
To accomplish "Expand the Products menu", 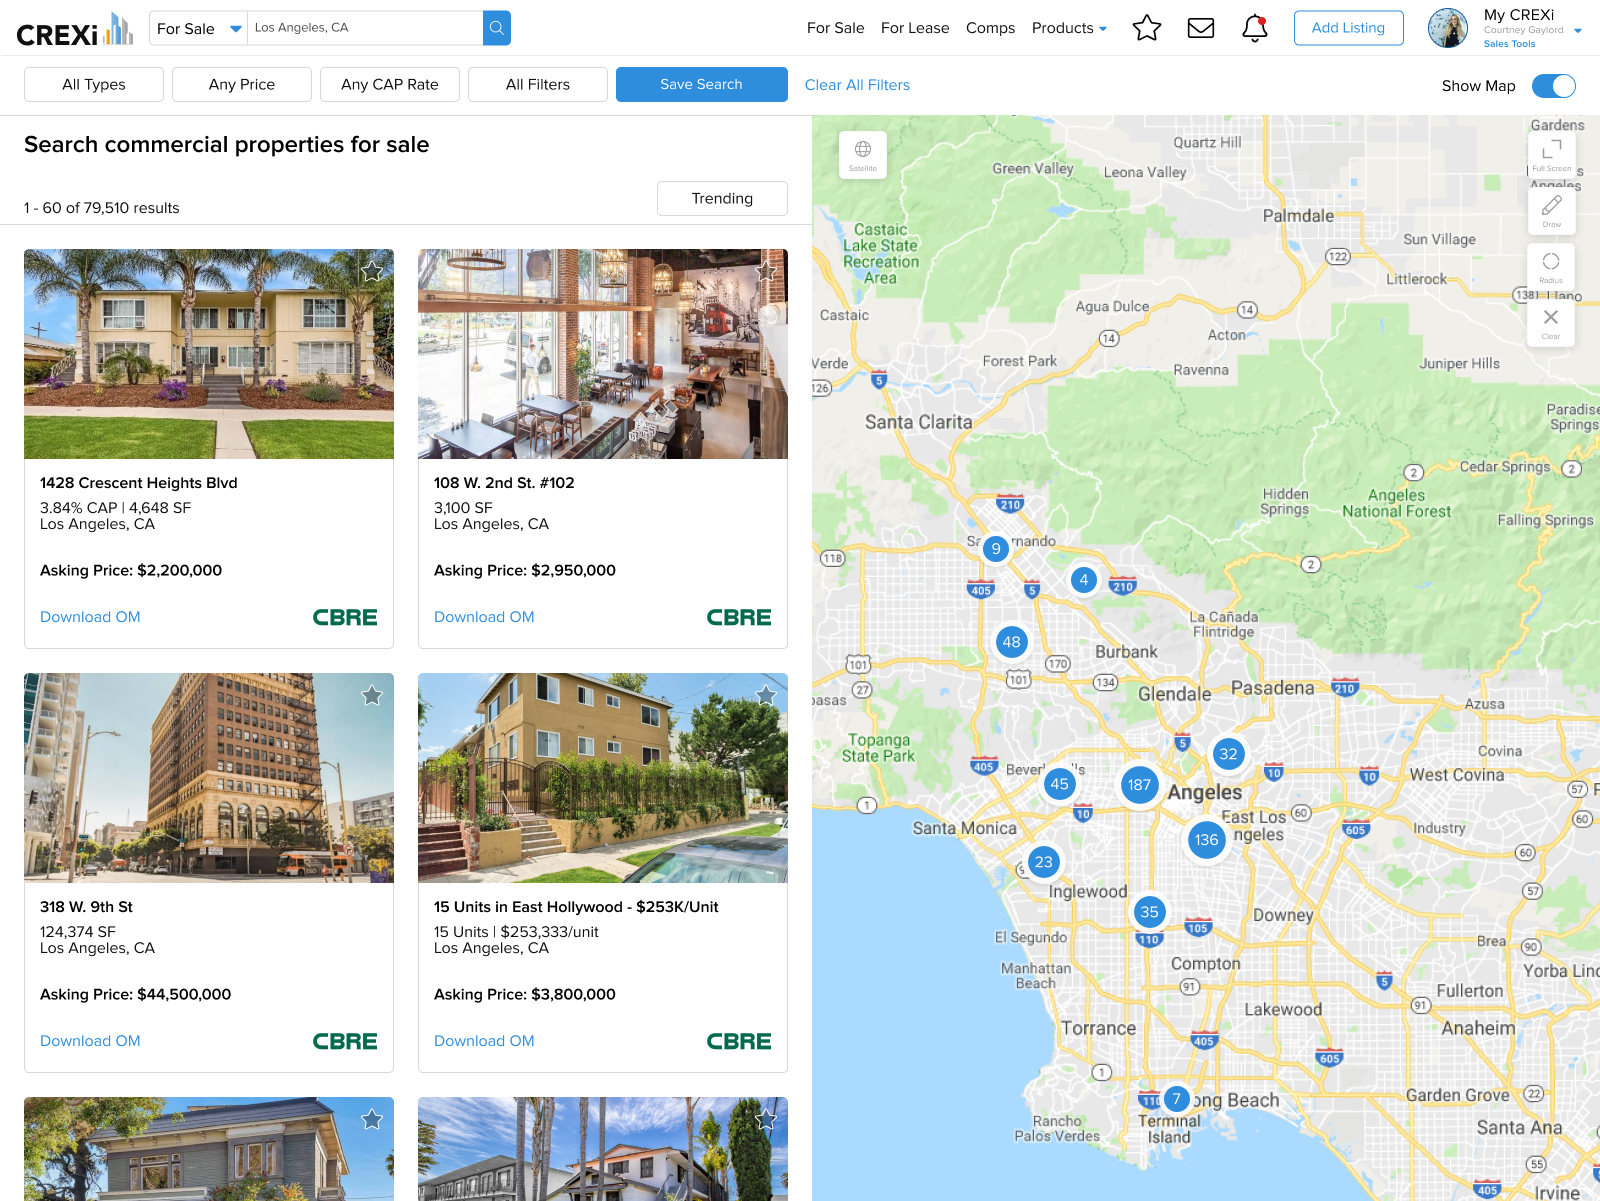I will tap(1069, 28).
